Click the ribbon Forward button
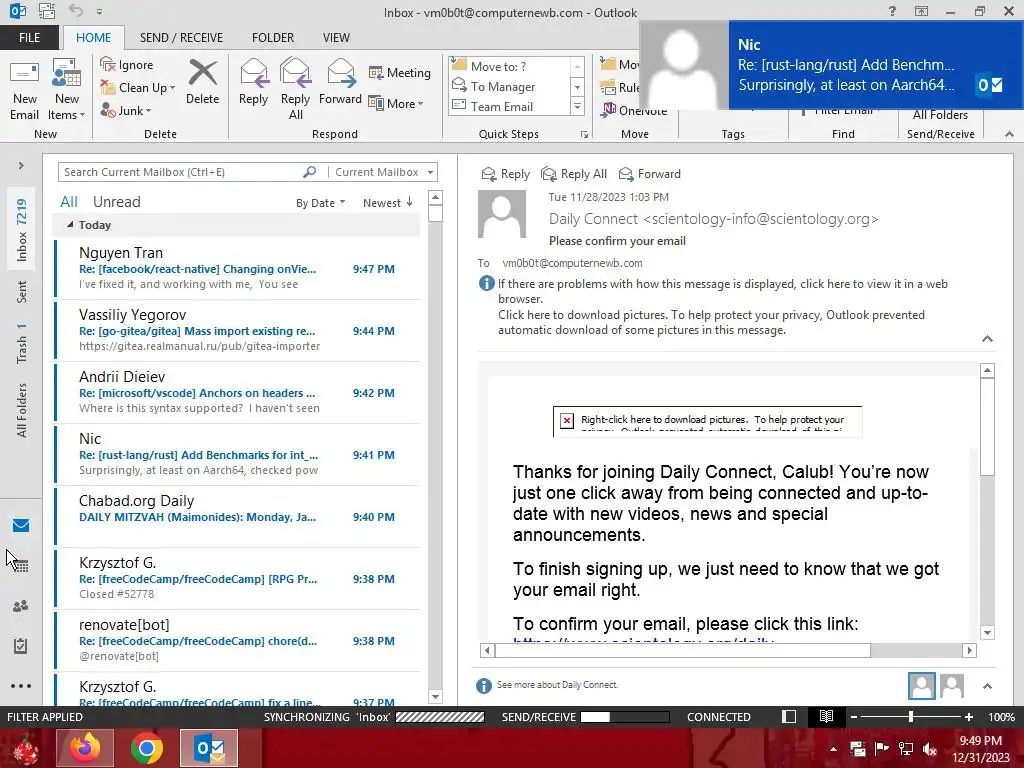 tap(340, 82)
